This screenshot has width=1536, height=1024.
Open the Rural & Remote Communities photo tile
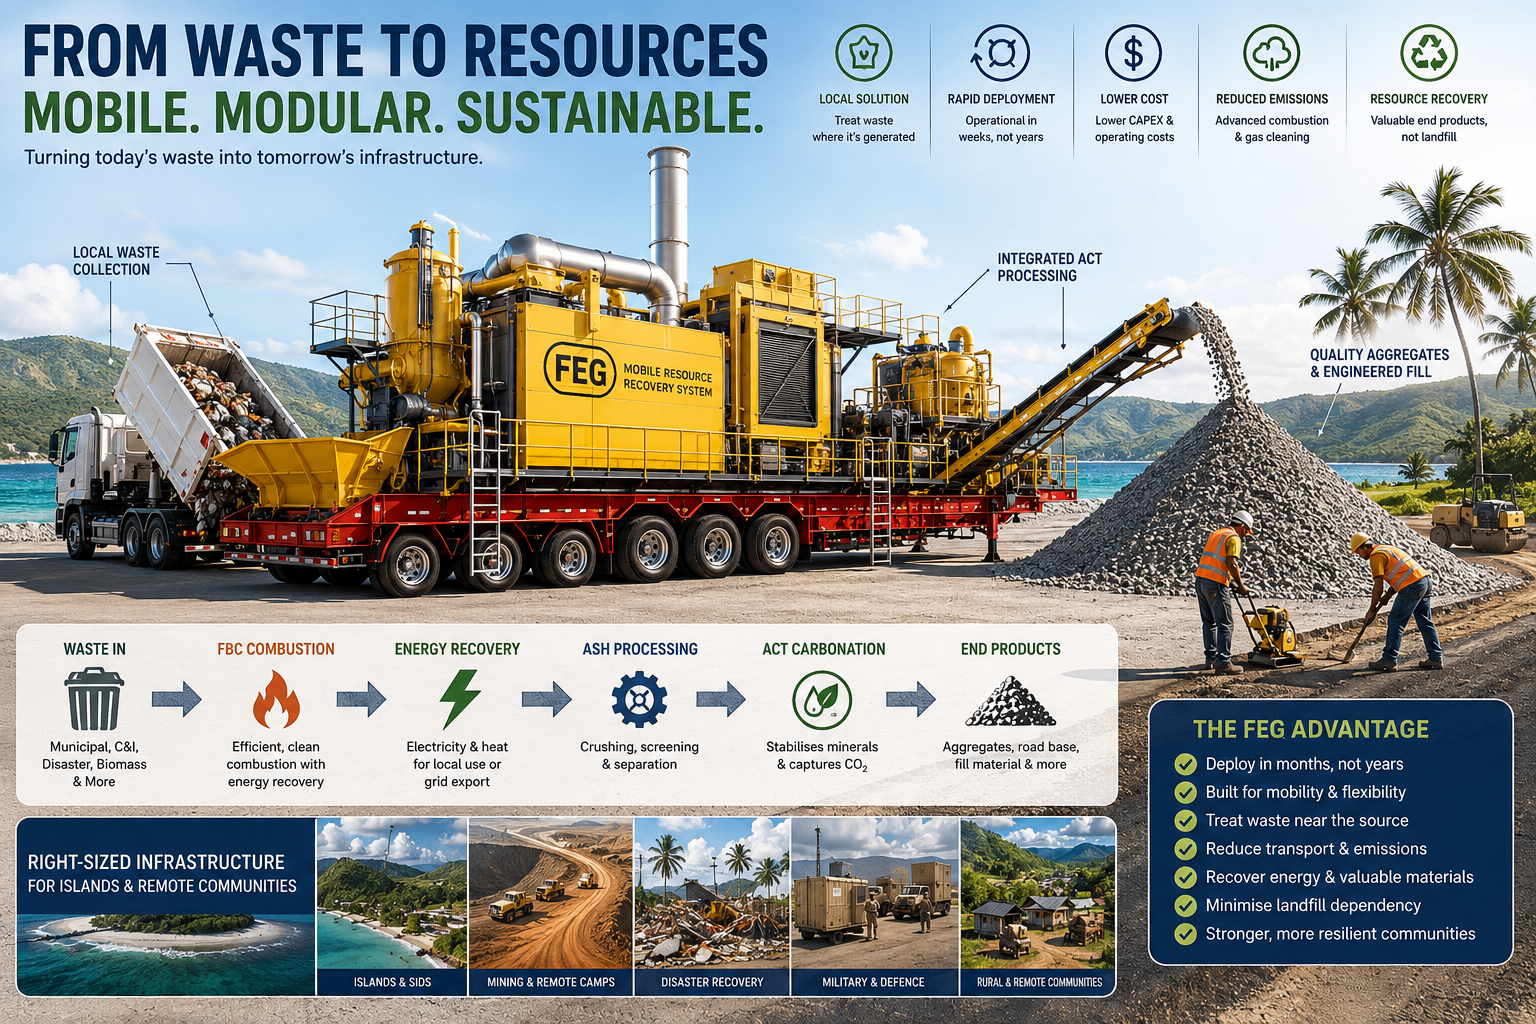pyautogui.click(x=1038, y=906)
